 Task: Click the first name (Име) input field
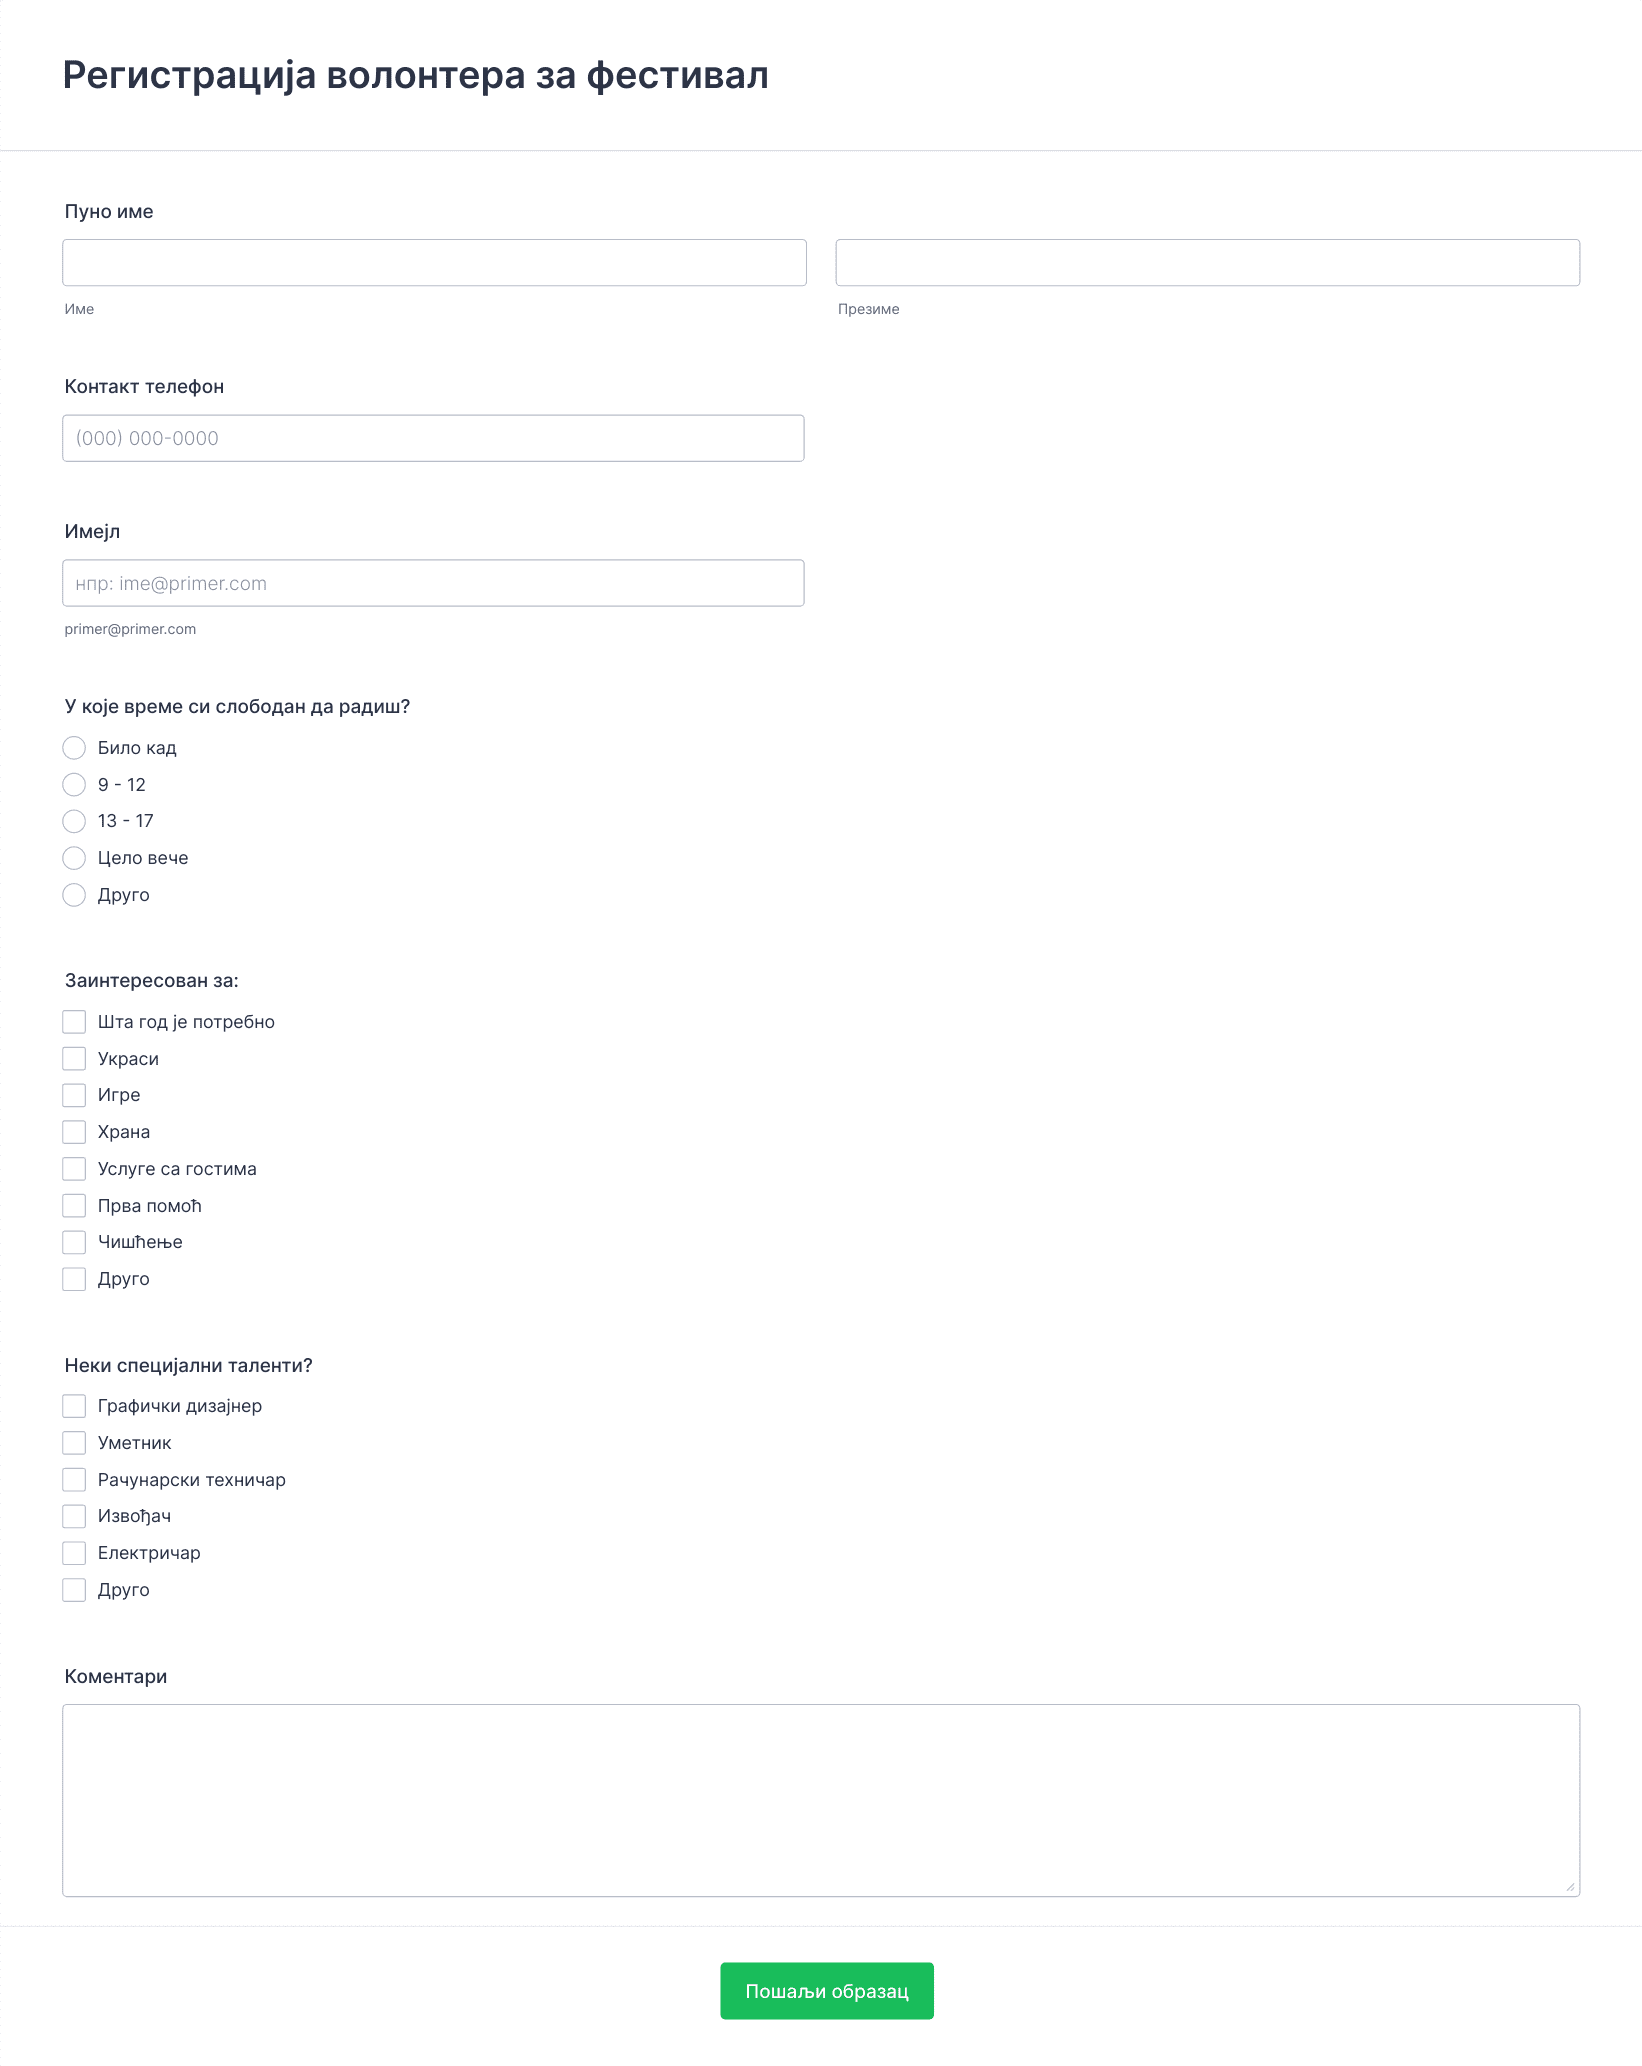434,262
